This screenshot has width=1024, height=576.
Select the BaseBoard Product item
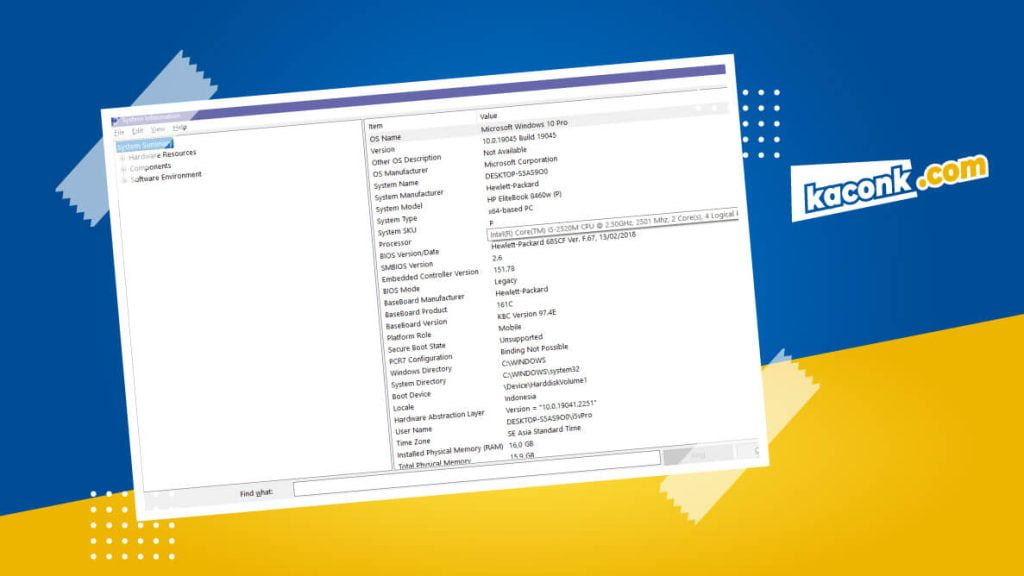point(417,312)
